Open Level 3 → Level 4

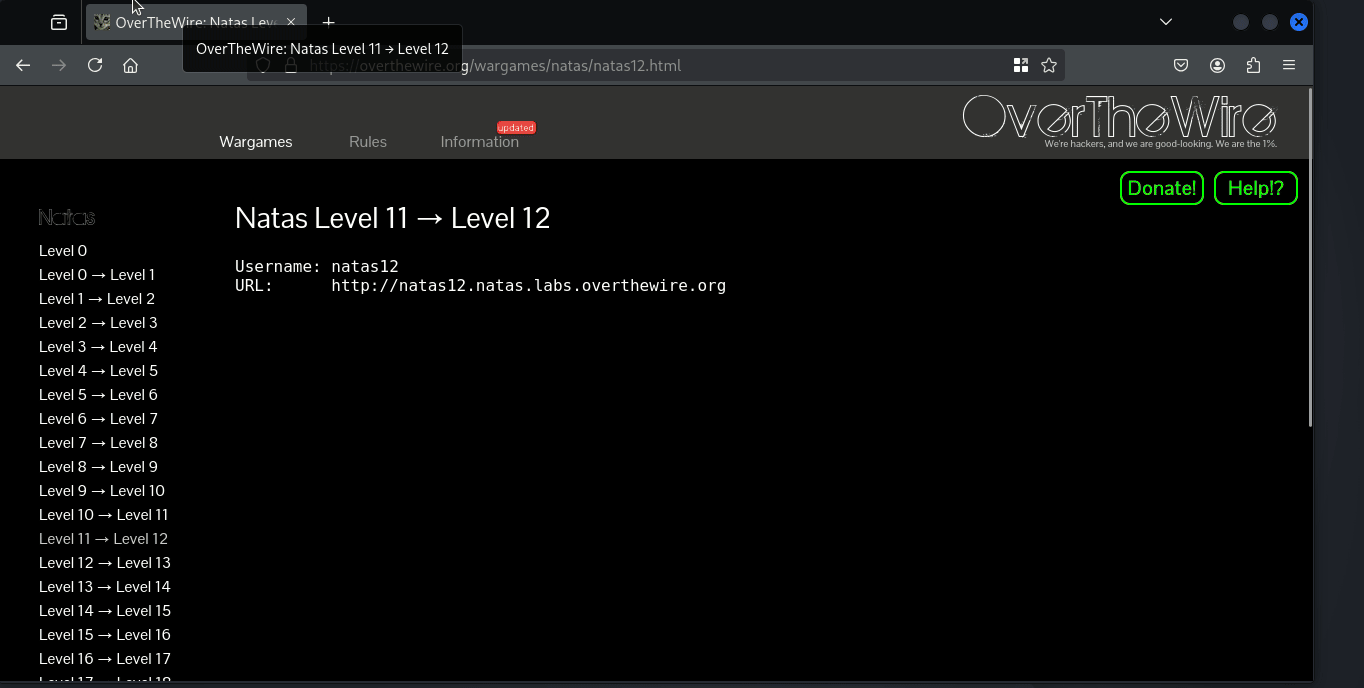pyautogui.click(x=98, y=347)
